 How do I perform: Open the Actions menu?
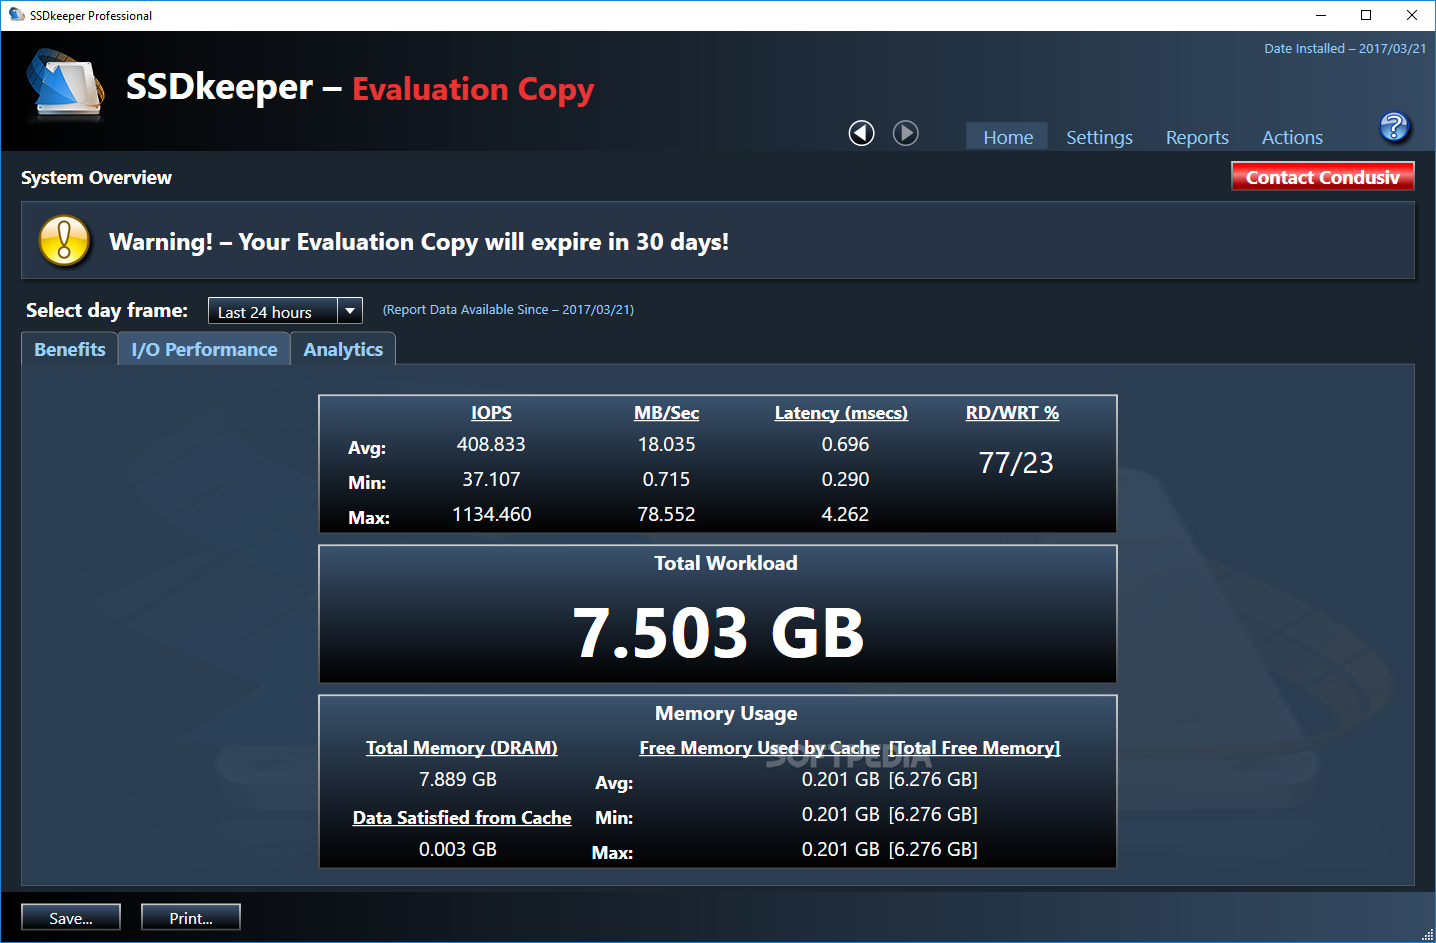point(1292,137)
